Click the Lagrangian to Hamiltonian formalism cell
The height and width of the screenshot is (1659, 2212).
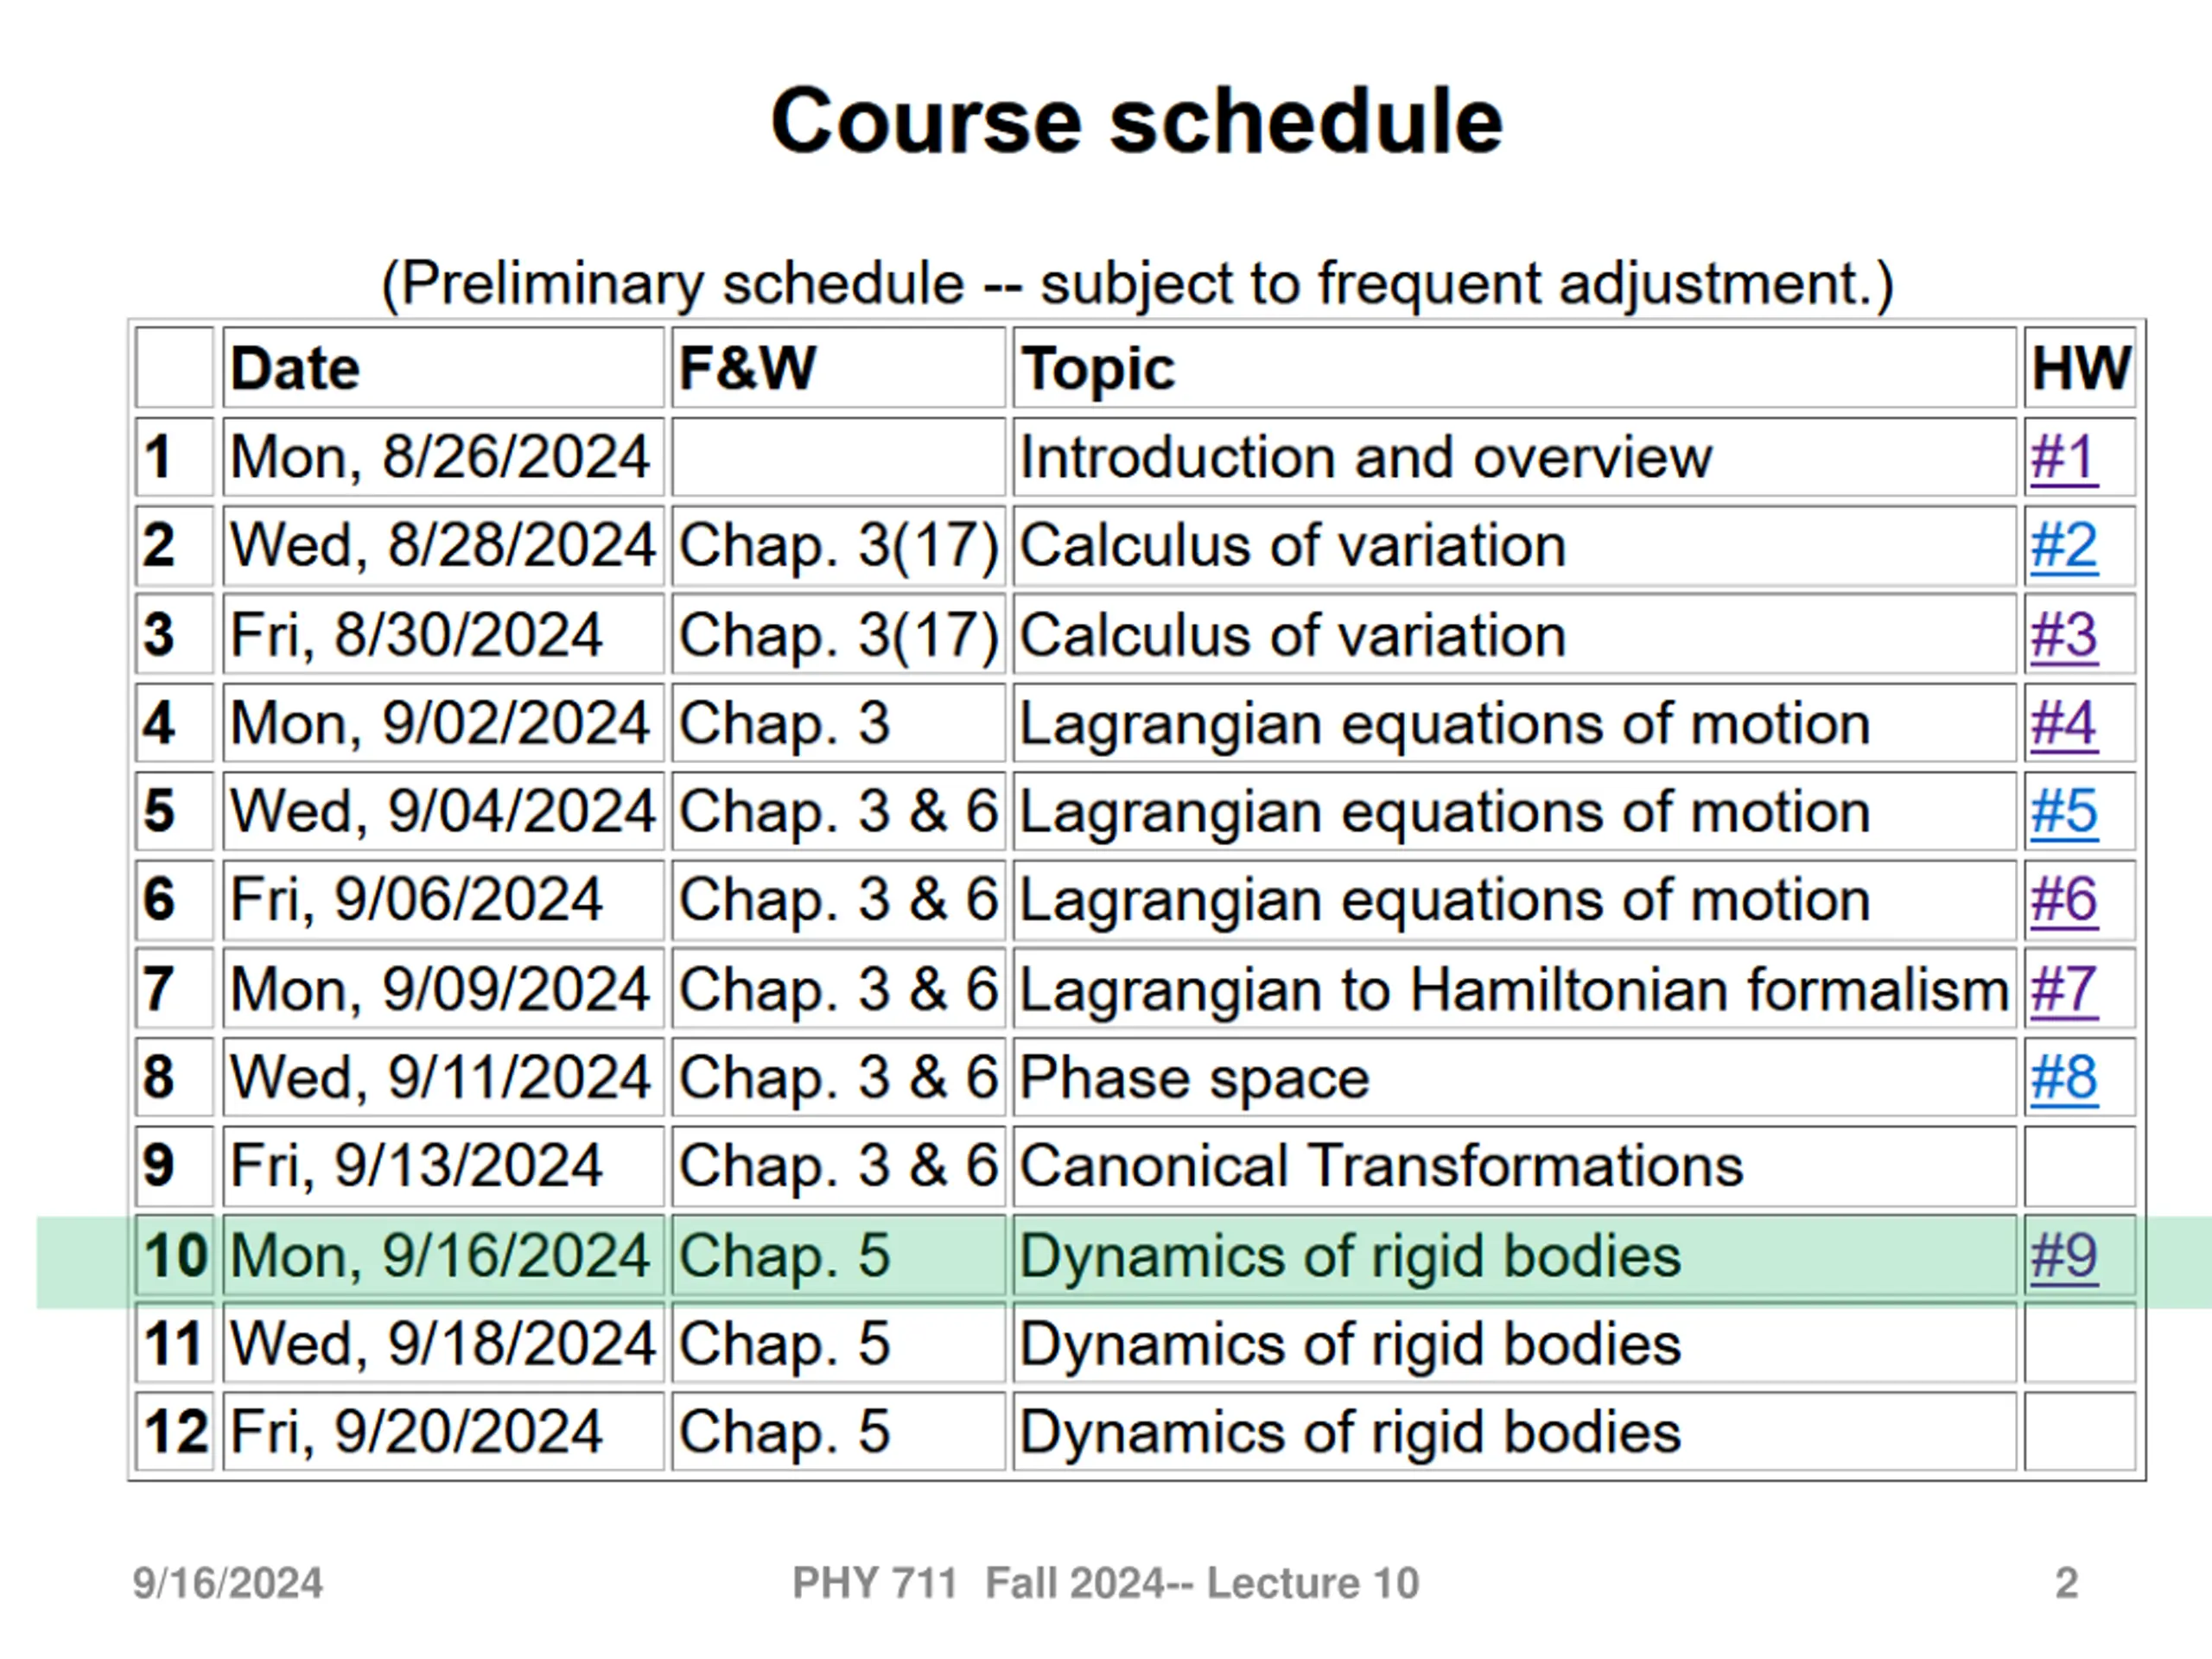(1513, 989)
